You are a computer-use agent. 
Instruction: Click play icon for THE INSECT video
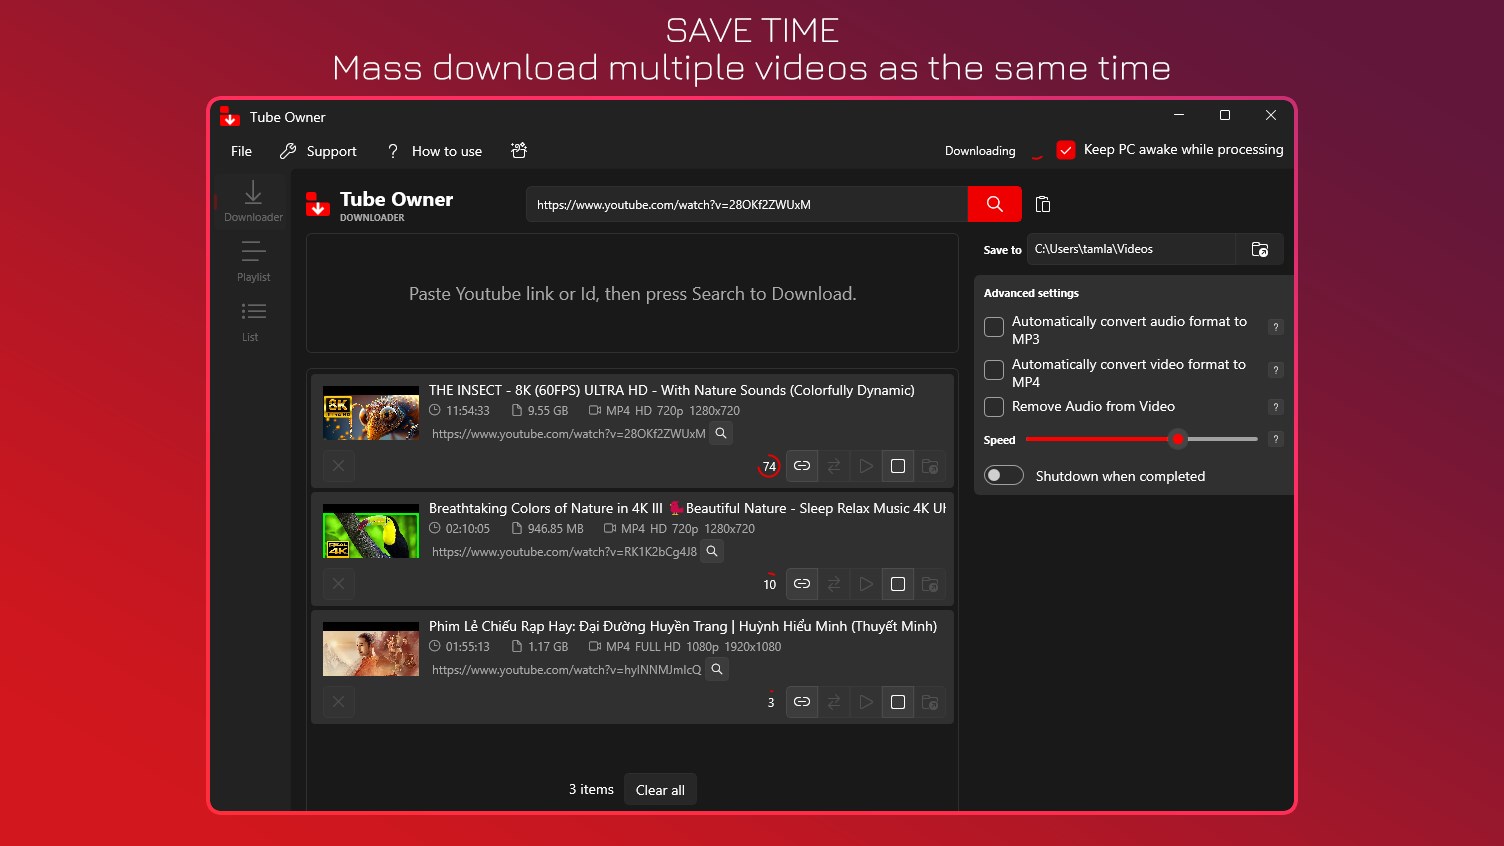[x=866, y=466]
